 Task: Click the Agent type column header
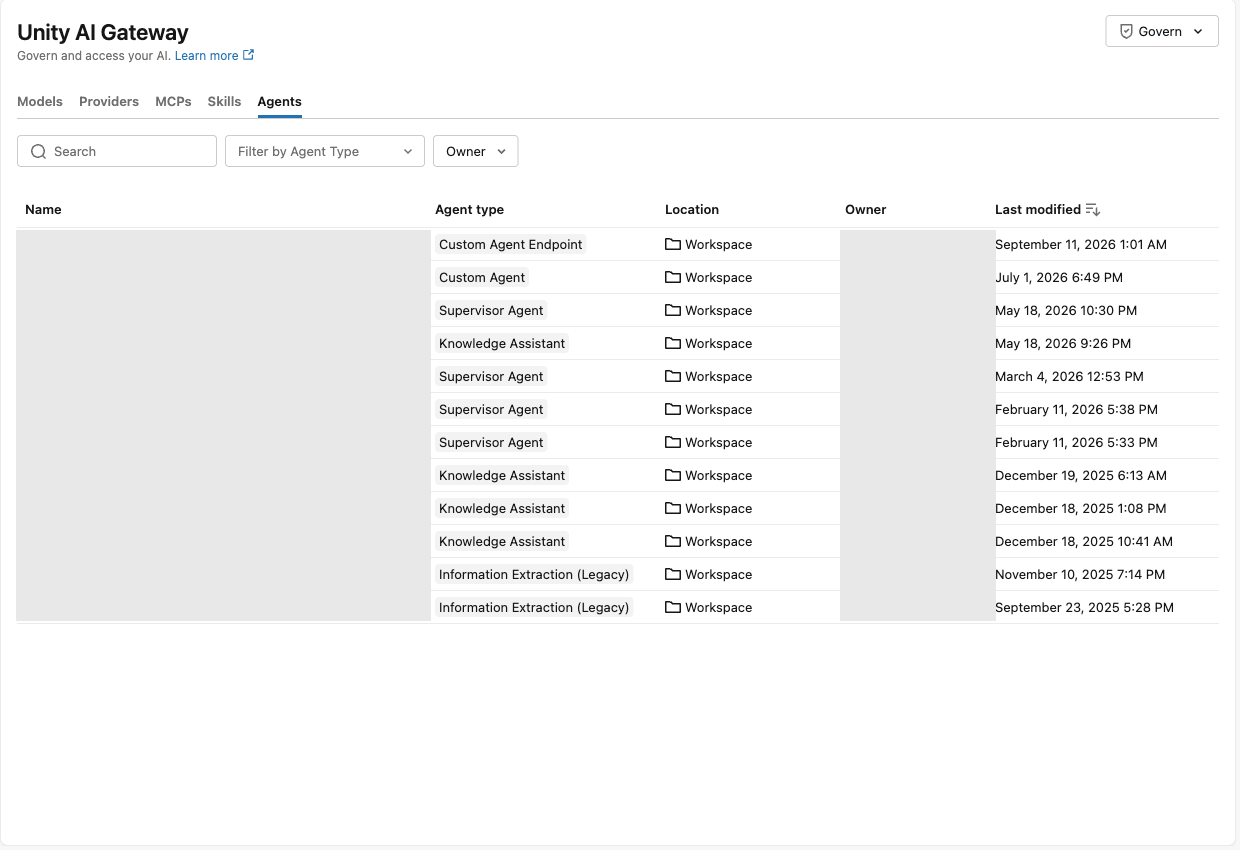click(x=469, y=209)
